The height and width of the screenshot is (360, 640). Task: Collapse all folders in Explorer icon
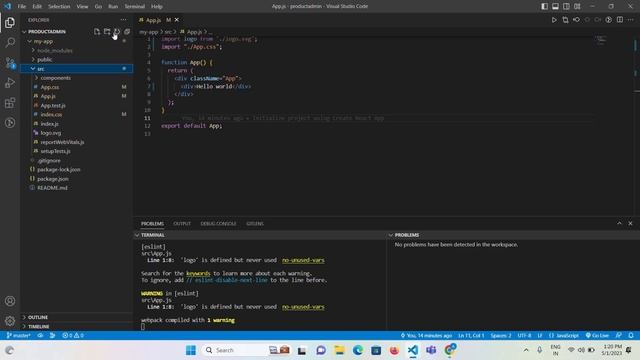coord(127,31)
